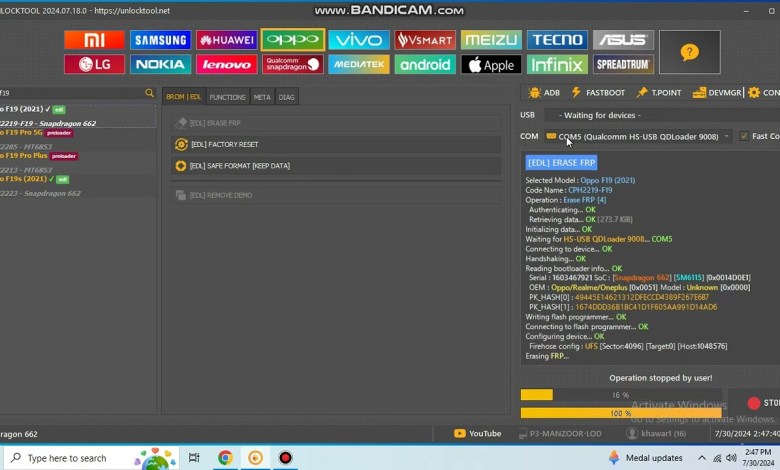Click the Windows taskbar search box
Screen dimensions: 780x470
(91, 458)
